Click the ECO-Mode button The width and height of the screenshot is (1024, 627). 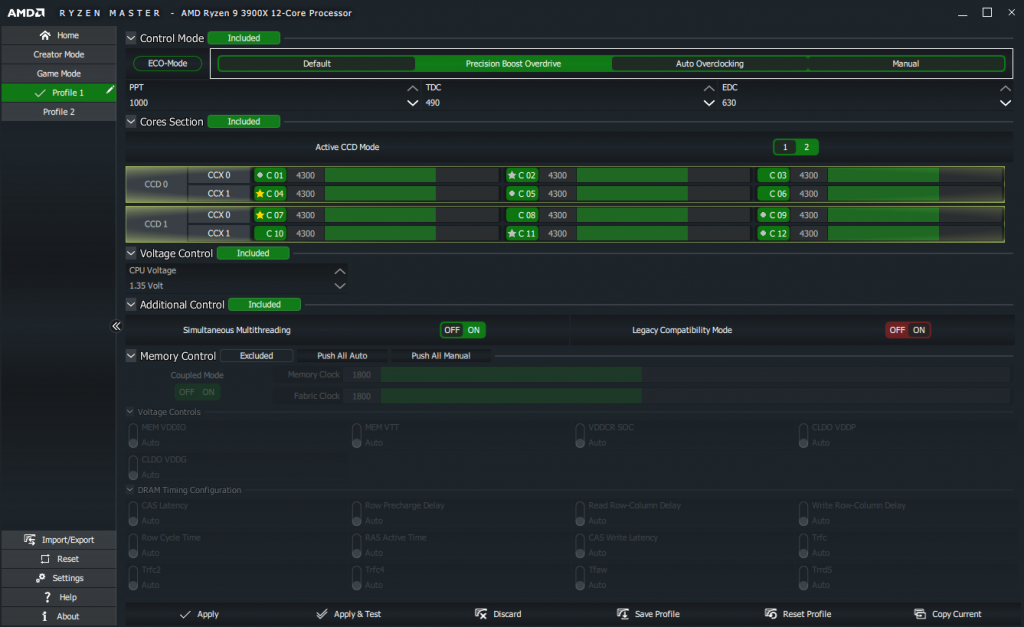[167, 64]
